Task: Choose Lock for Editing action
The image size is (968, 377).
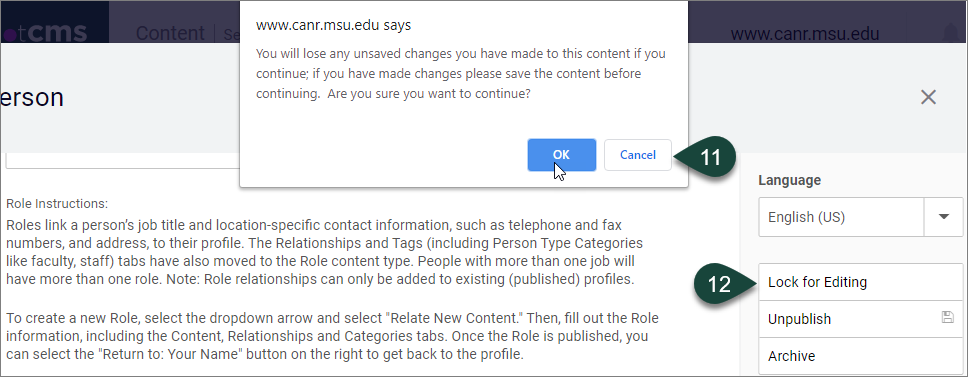Action: click(861, 282)
